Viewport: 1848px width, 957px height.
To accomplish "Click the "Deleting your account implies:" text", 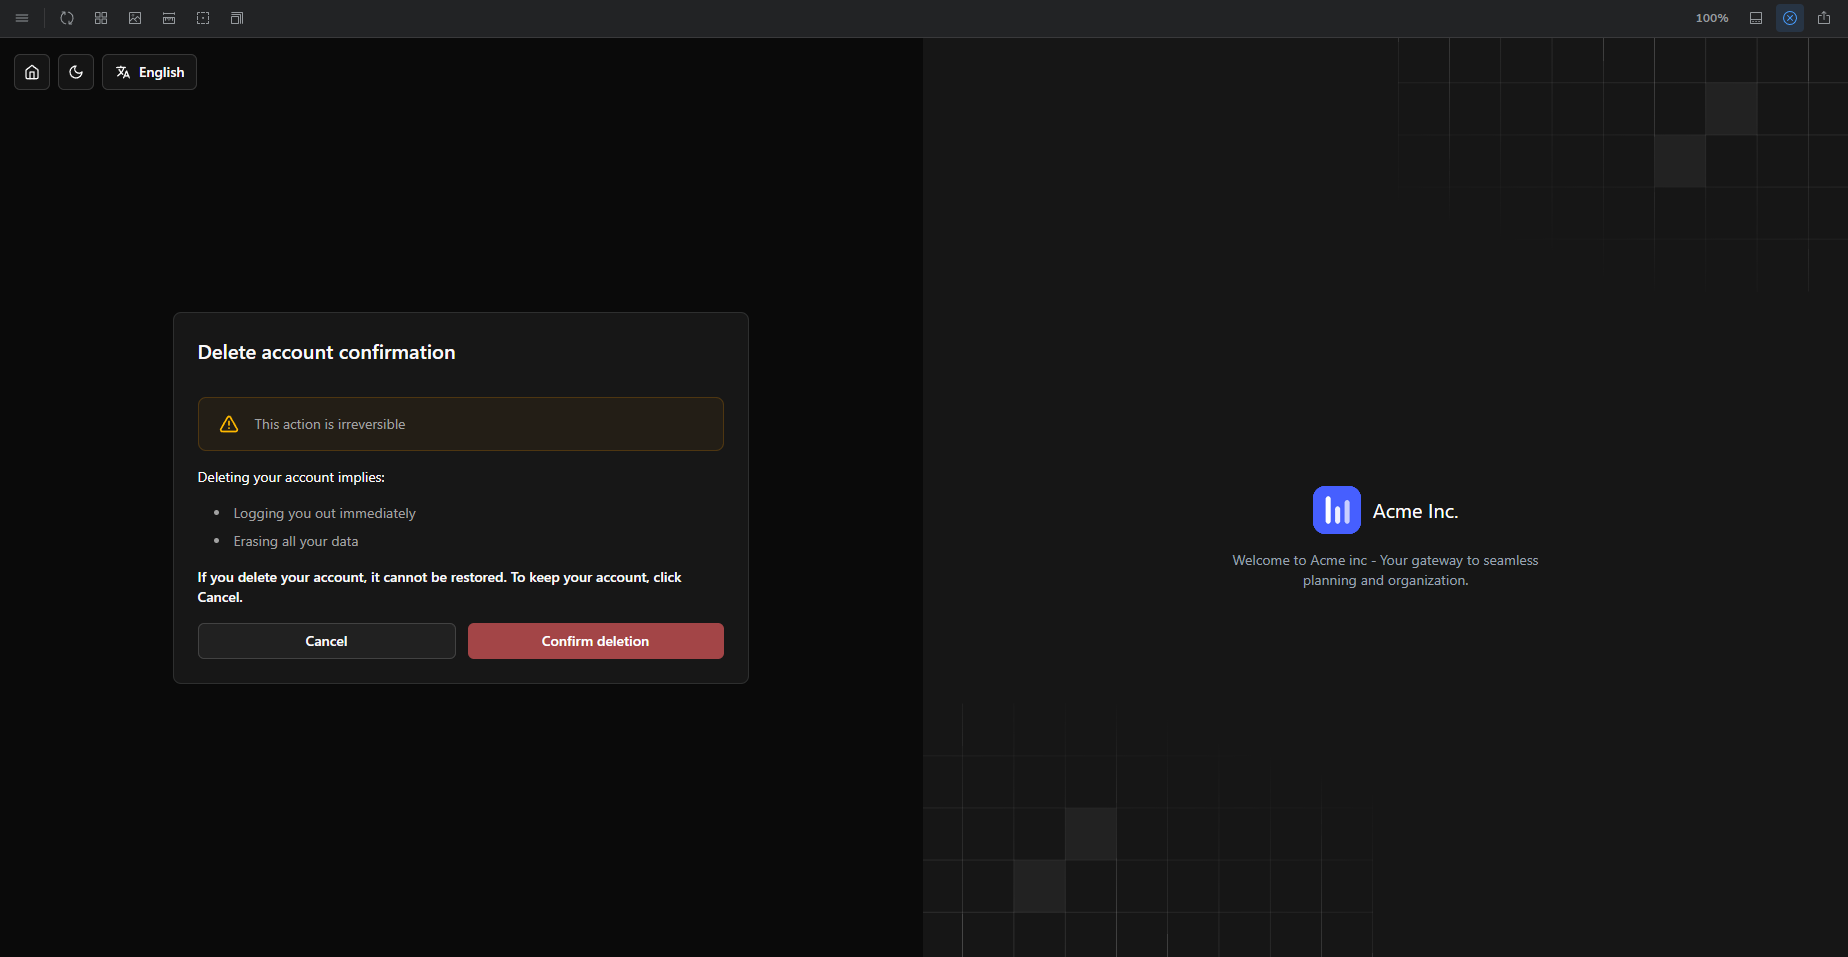I will (x=291, y=477).
